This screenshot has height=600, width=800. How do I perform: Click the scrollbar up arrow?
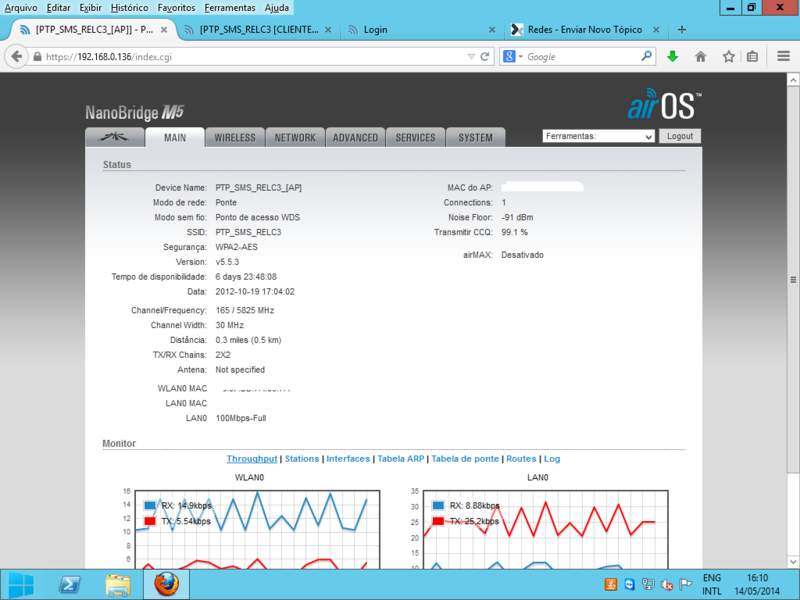pos(793,80)
